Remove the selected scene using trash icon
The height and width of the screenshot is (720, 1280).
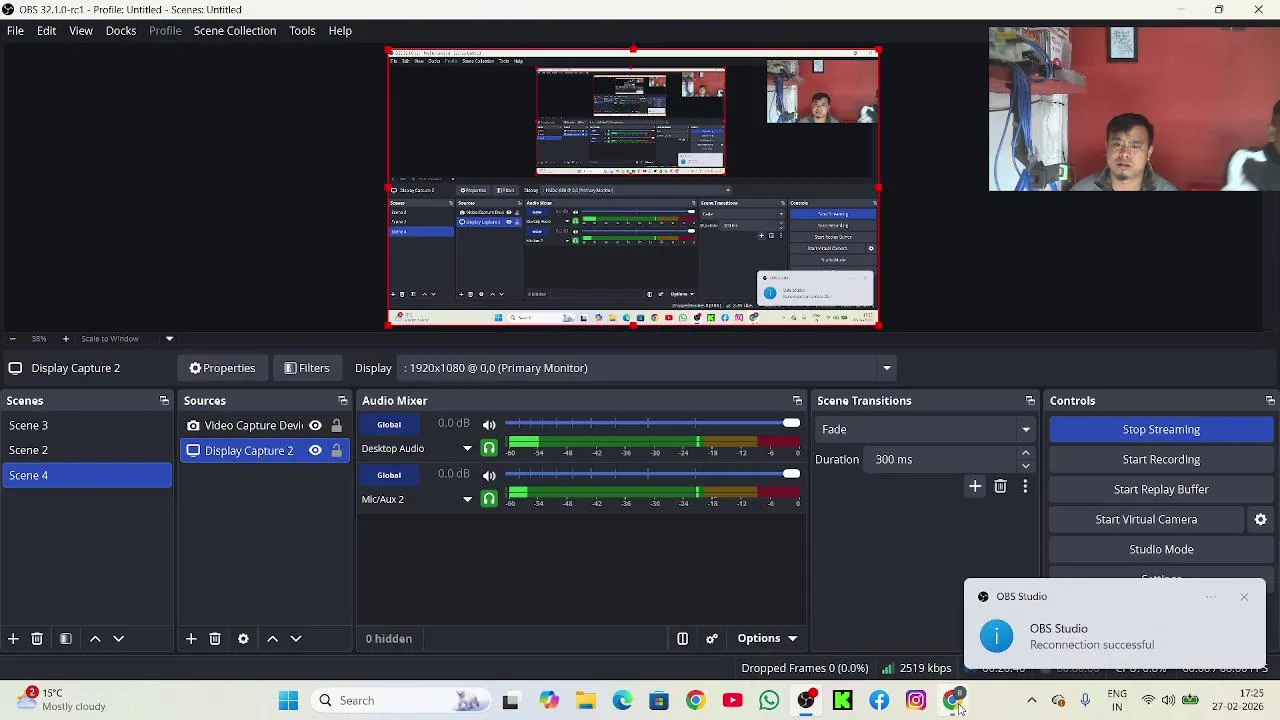(x=37, y=638)
